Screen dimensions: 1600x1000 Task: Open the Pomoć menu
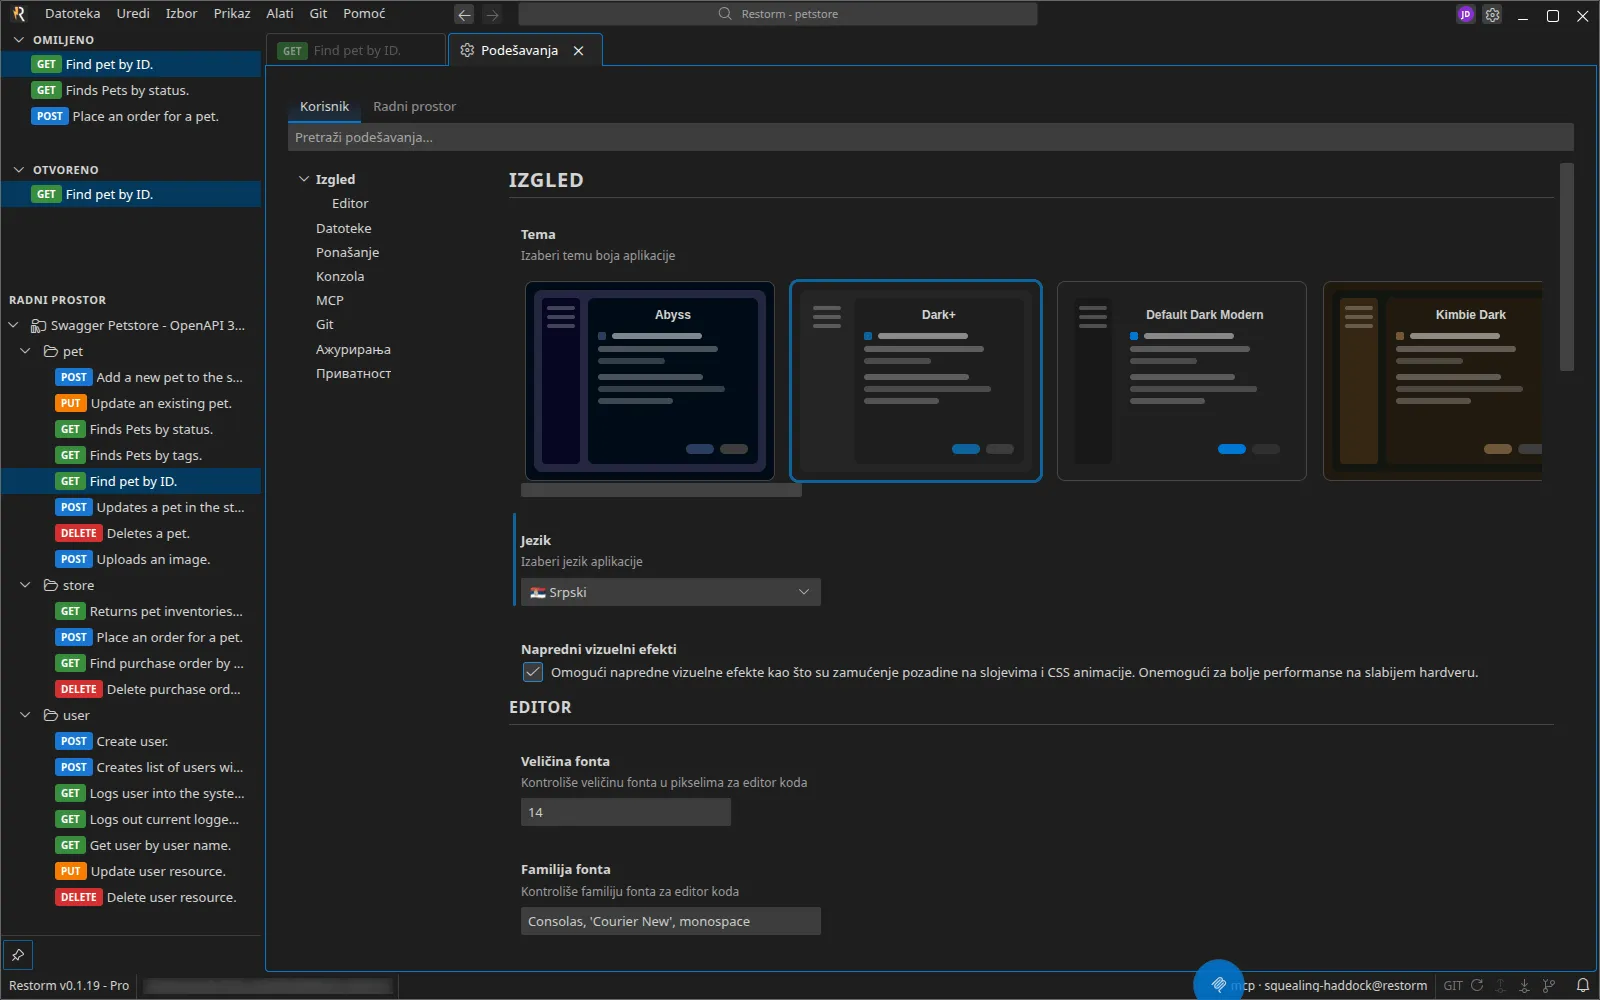[364, 14]
